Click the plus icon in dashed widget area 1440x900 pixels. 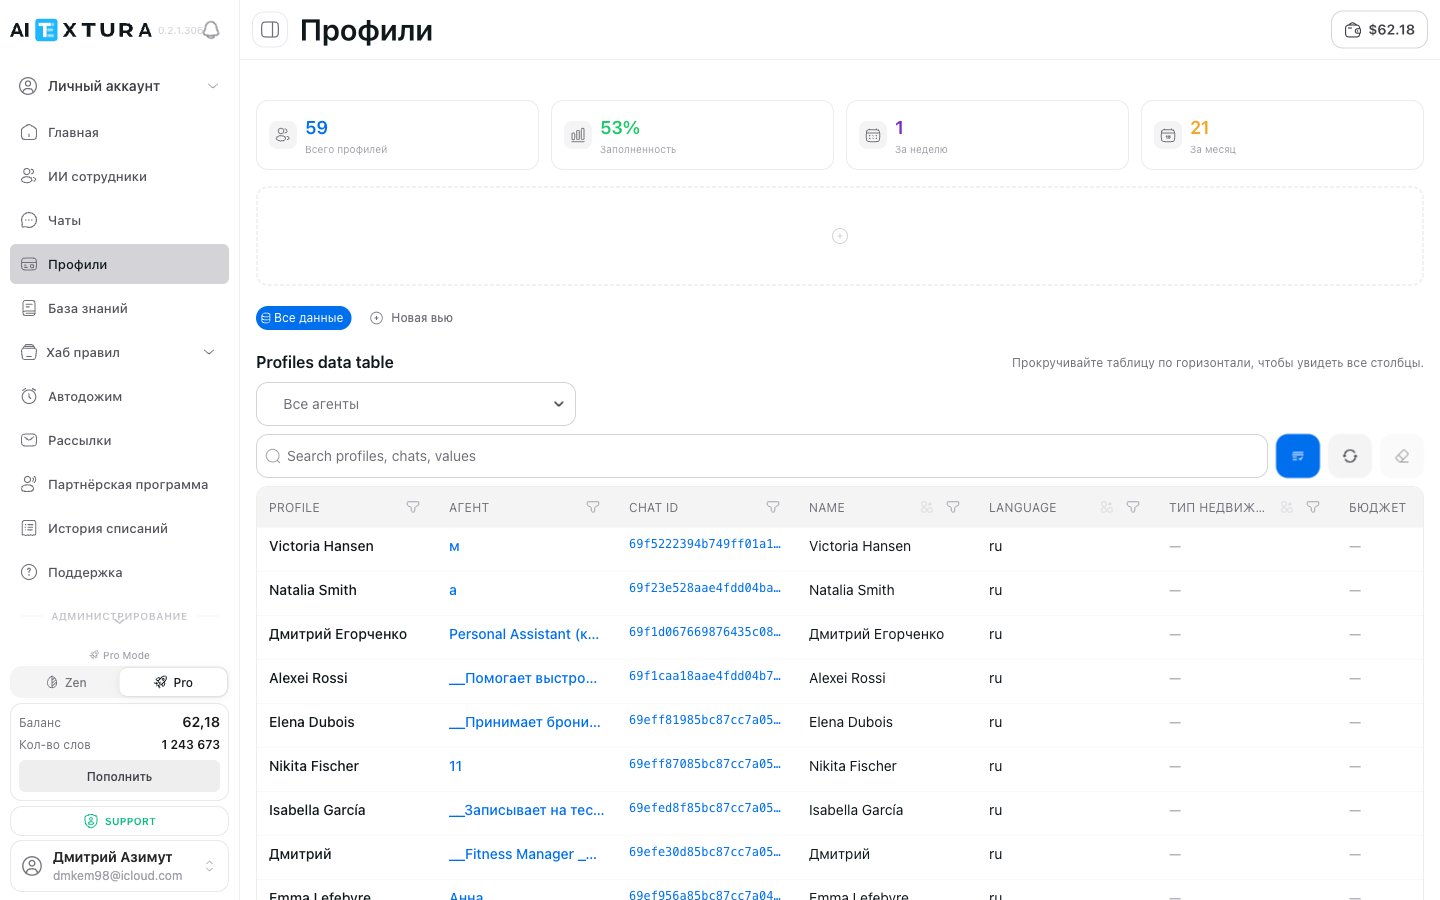coord(840,236)
